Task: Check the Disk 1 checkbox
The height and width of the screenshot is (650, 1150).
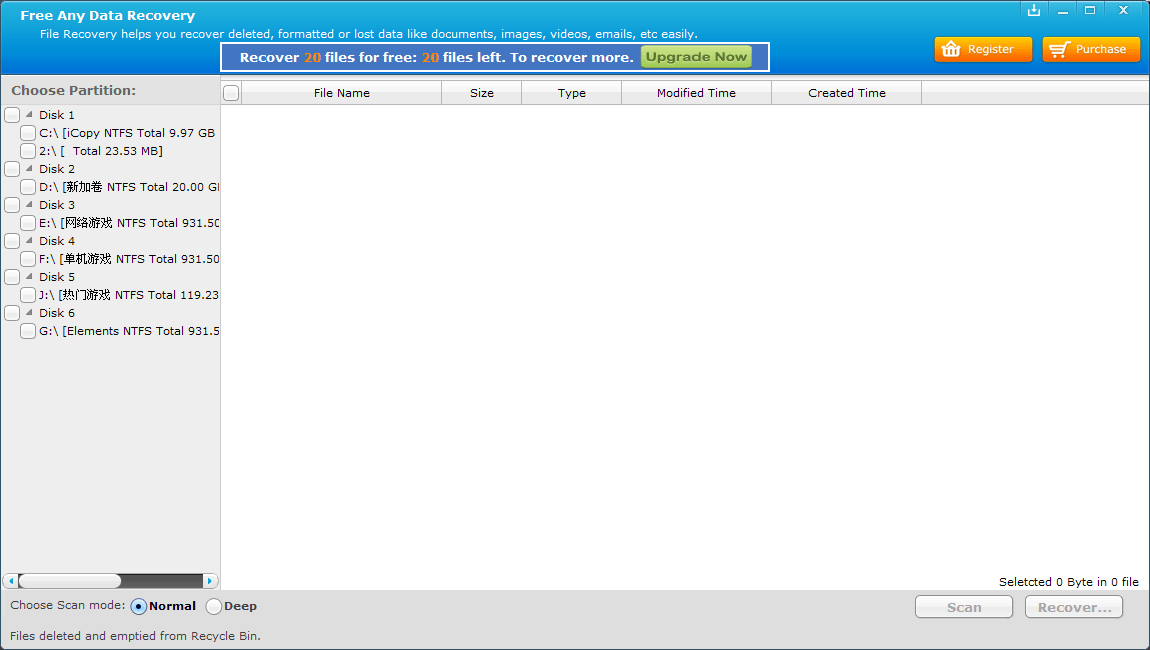Action: click(x=13, y=114)
